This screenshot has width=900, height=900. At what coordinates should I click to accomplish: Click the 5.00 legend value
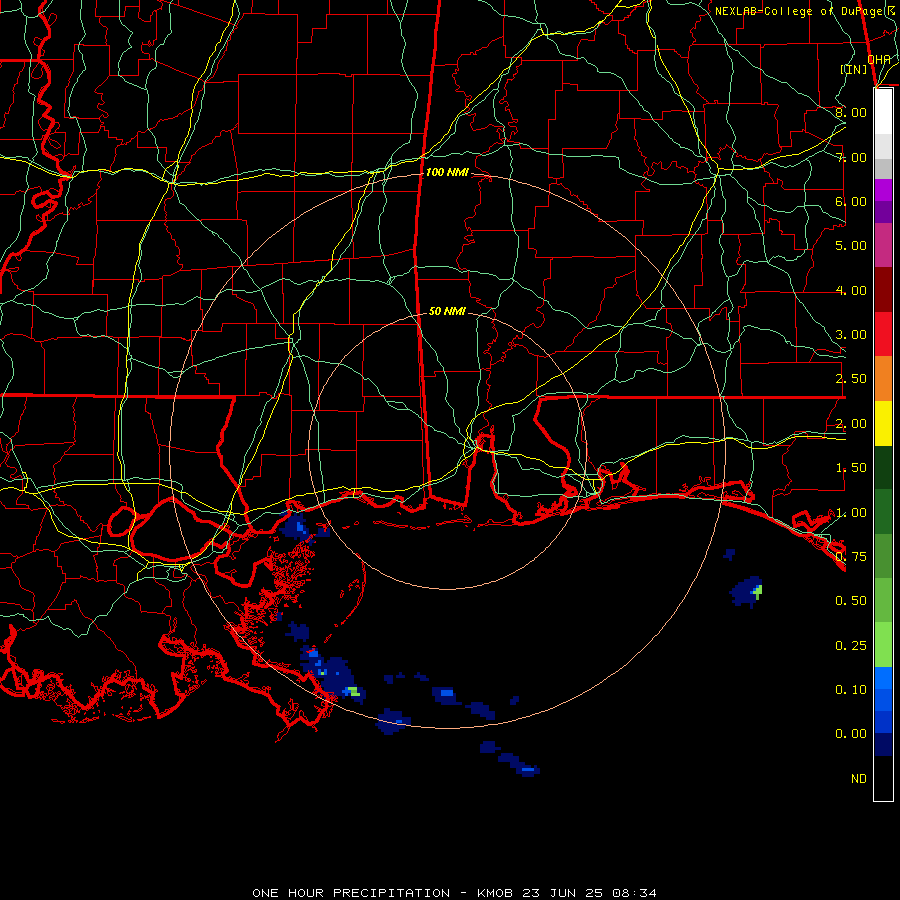tap(851, 246)
